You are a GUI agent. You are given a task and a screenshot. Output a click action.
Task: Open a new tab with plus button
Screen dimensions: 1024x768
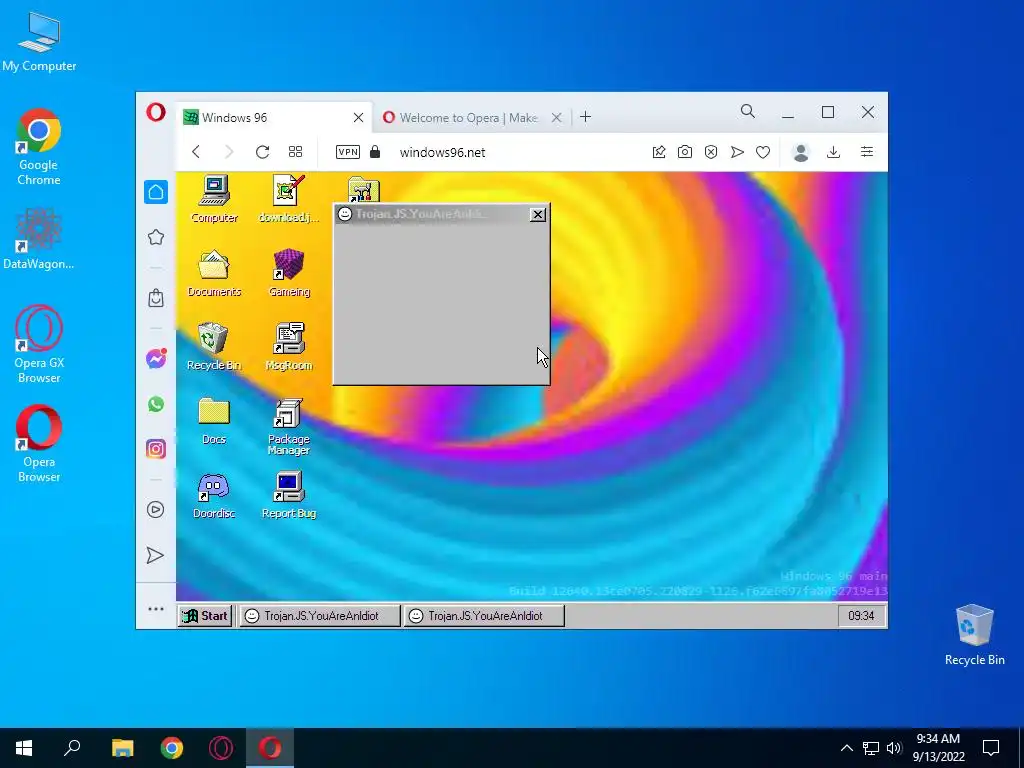586,117
